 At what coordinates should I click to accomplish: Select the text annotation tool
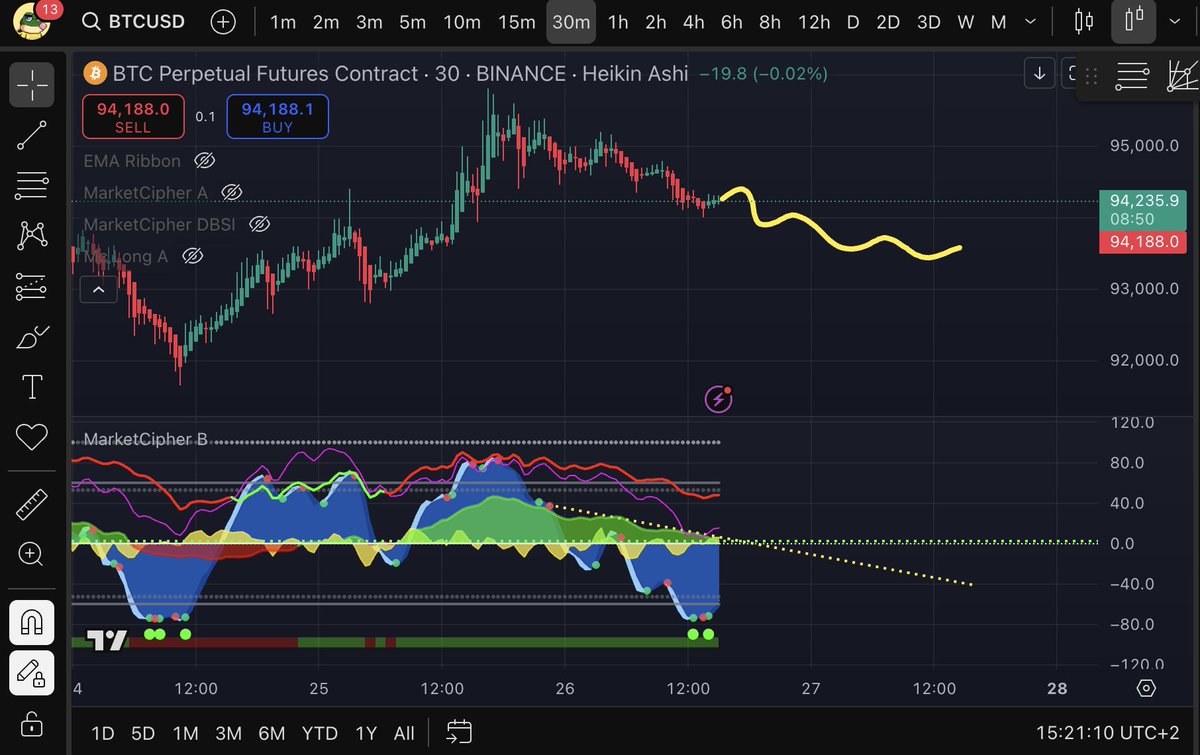[x=32, y=387]
